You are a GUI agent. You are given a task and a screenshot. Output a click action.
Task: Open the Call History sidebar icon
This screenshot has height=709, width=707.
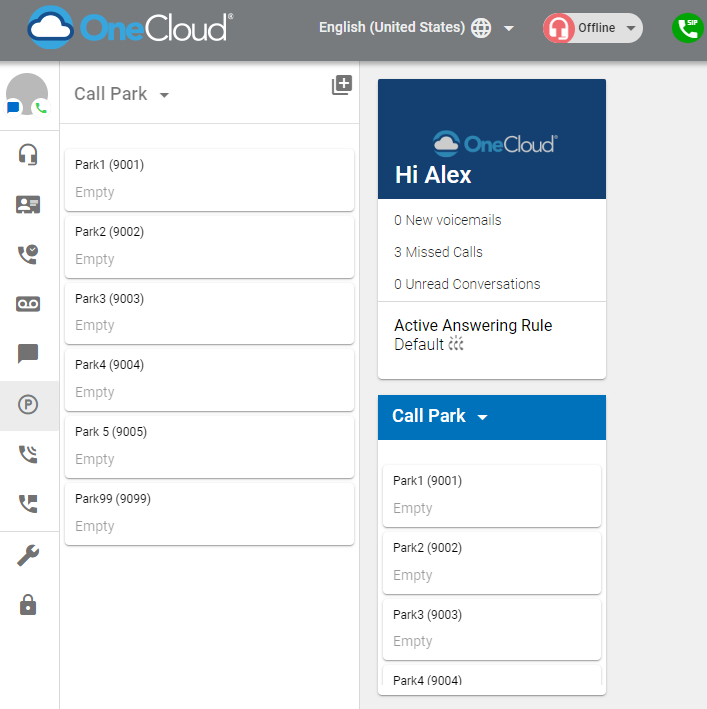coord(28,254)
